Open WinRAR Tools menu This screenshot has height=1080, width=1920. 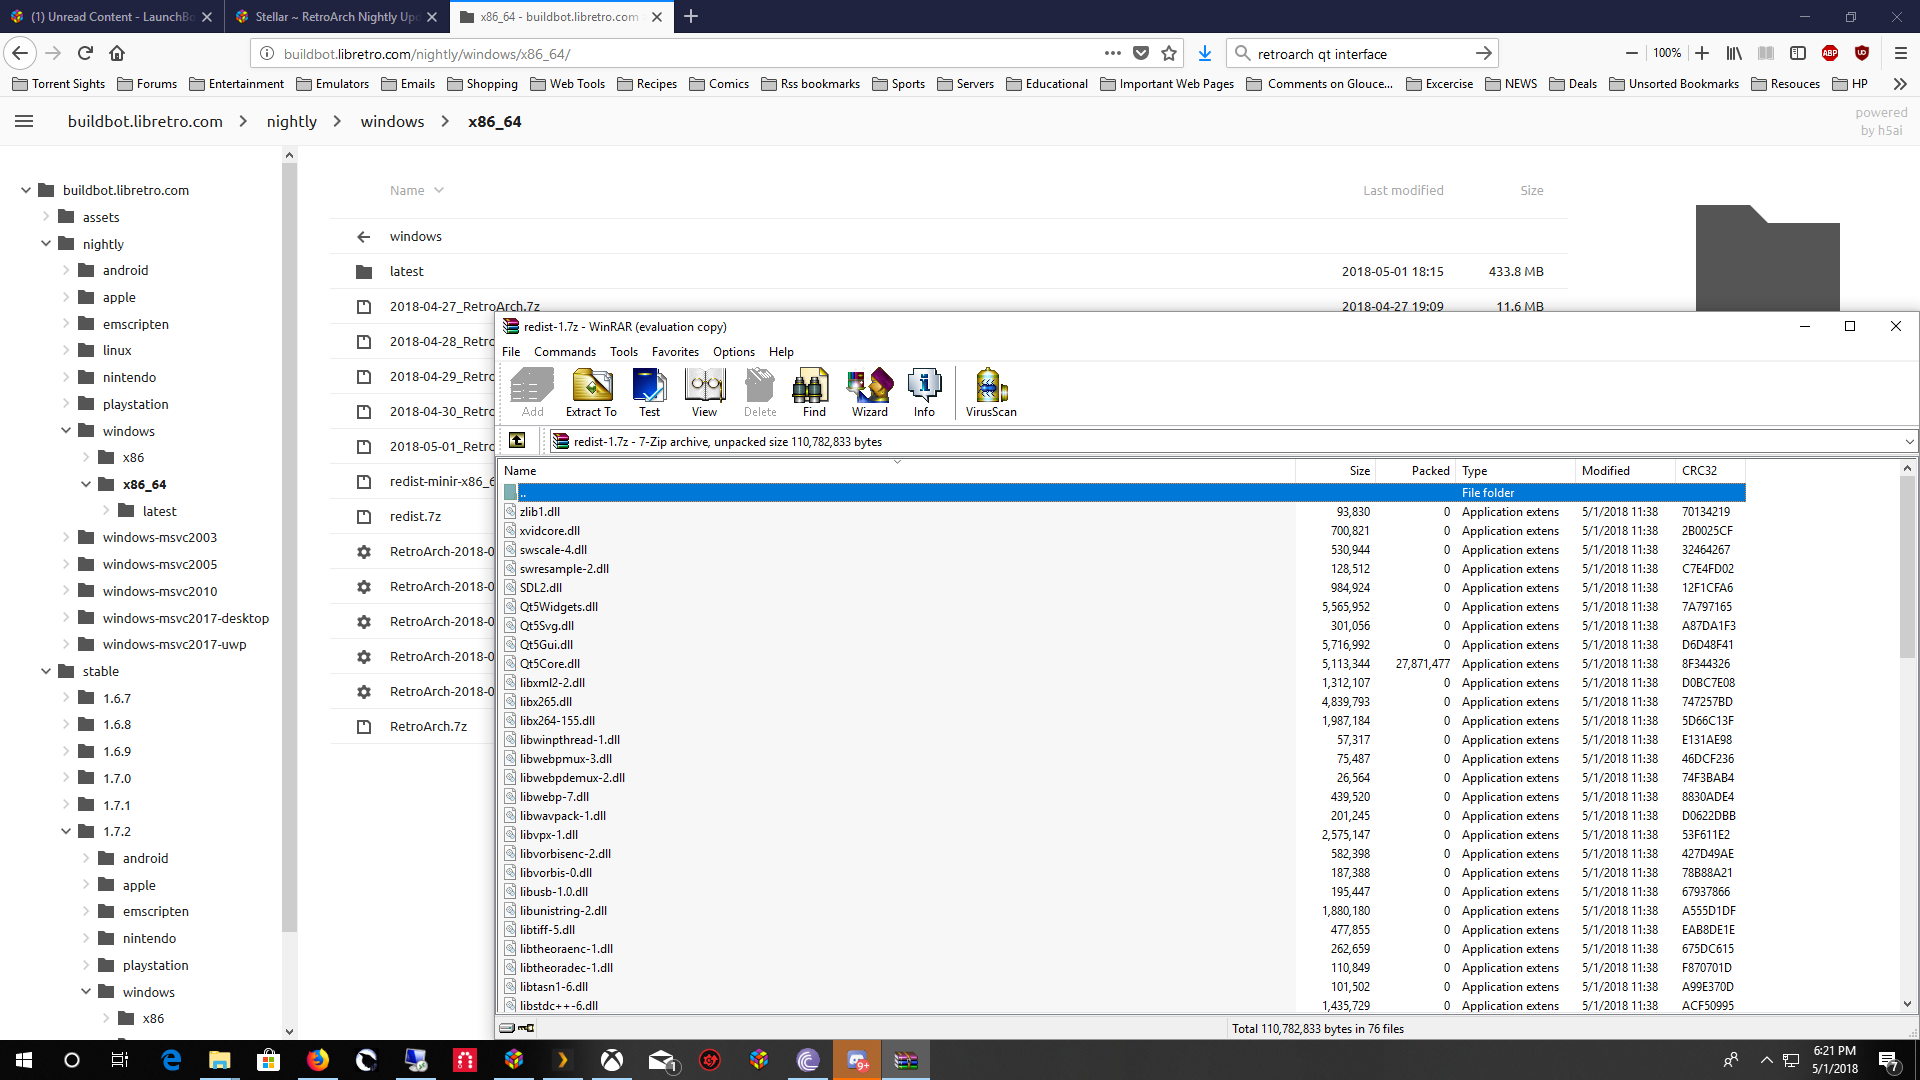624,352
